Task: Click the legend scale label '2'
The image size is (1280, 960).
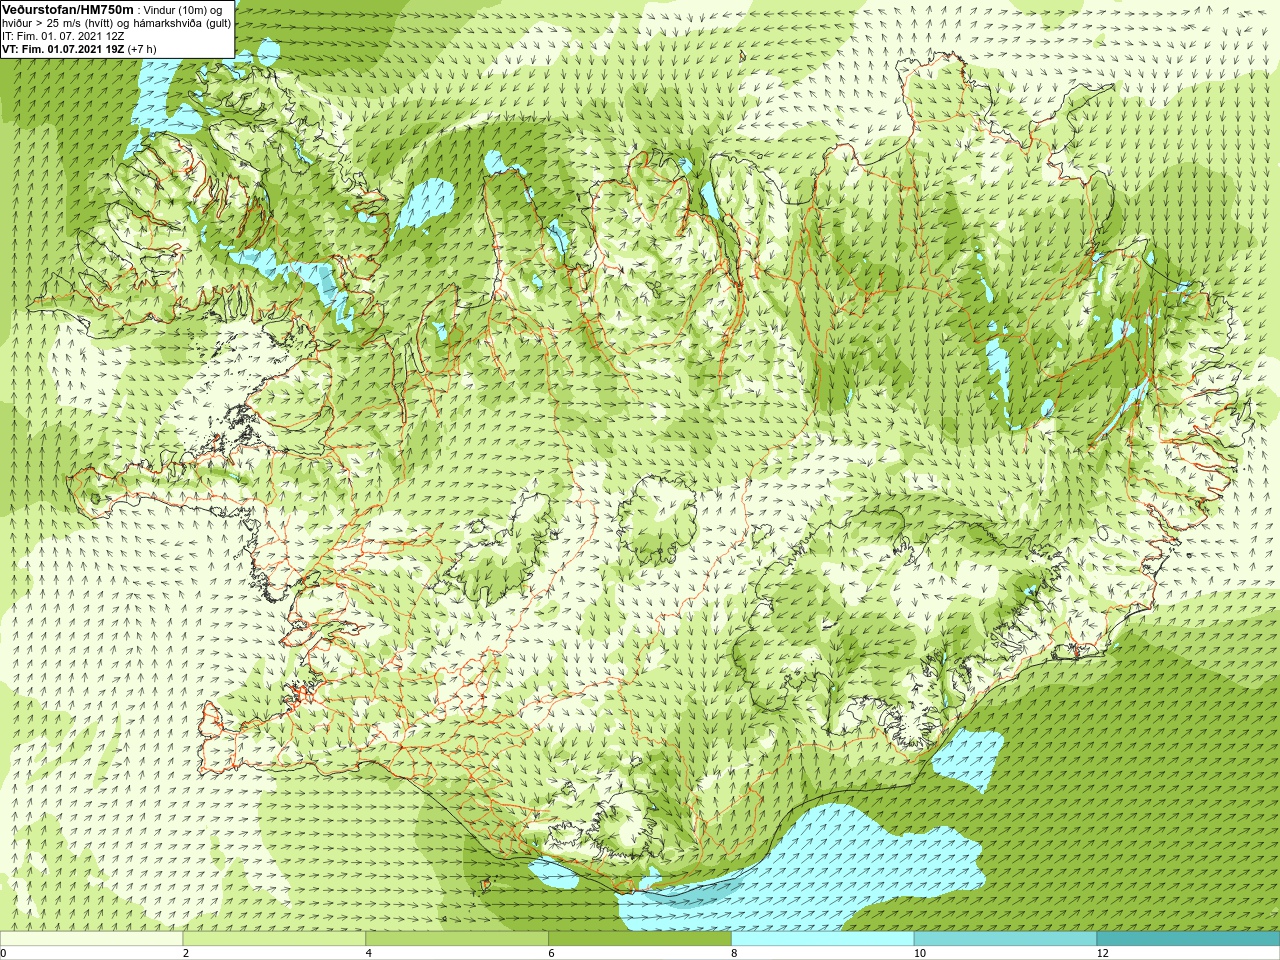Action: [186, 953]
